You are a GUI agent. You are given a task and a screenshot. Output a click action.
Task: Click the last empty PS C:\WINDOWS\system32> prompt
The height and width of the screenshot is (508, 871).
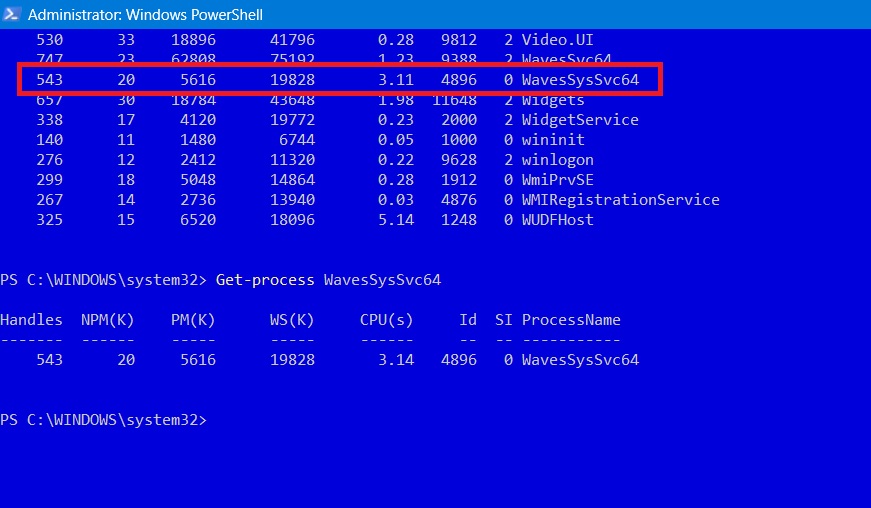pyautogui.click(x=103, y=420)
